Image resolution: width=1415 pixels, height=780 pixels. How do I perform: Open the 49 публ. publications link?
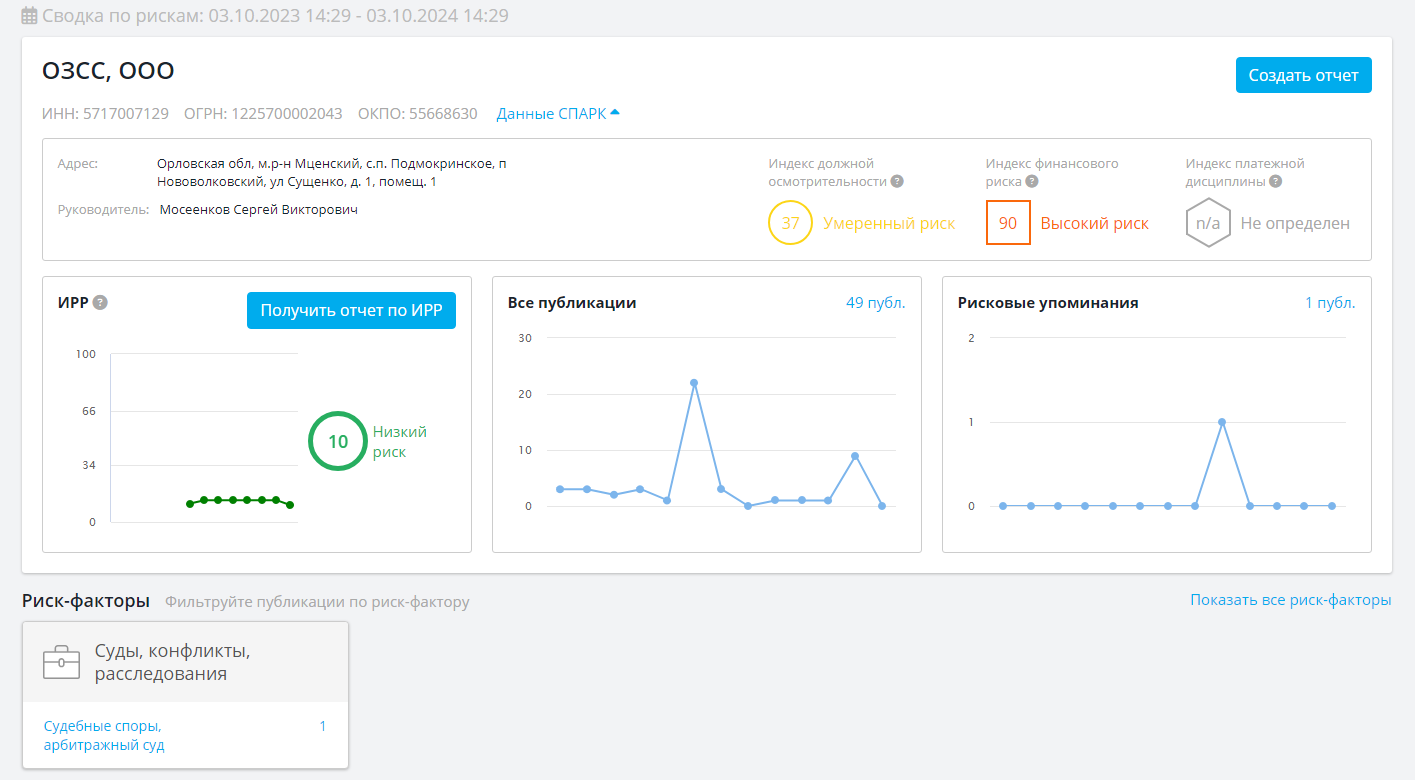click(875, 303)
